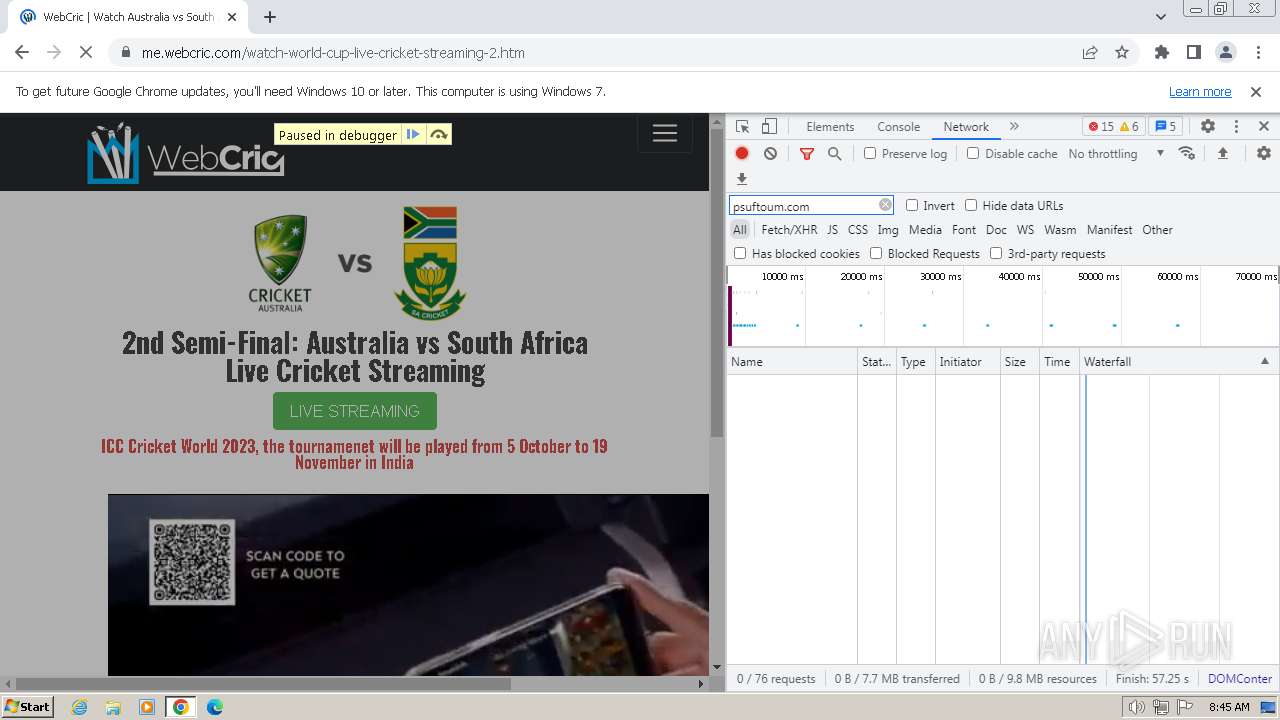The width and height of the screenshot is (1280, 720).
Task: Clear the network log
Action: [x=770, y=153]
